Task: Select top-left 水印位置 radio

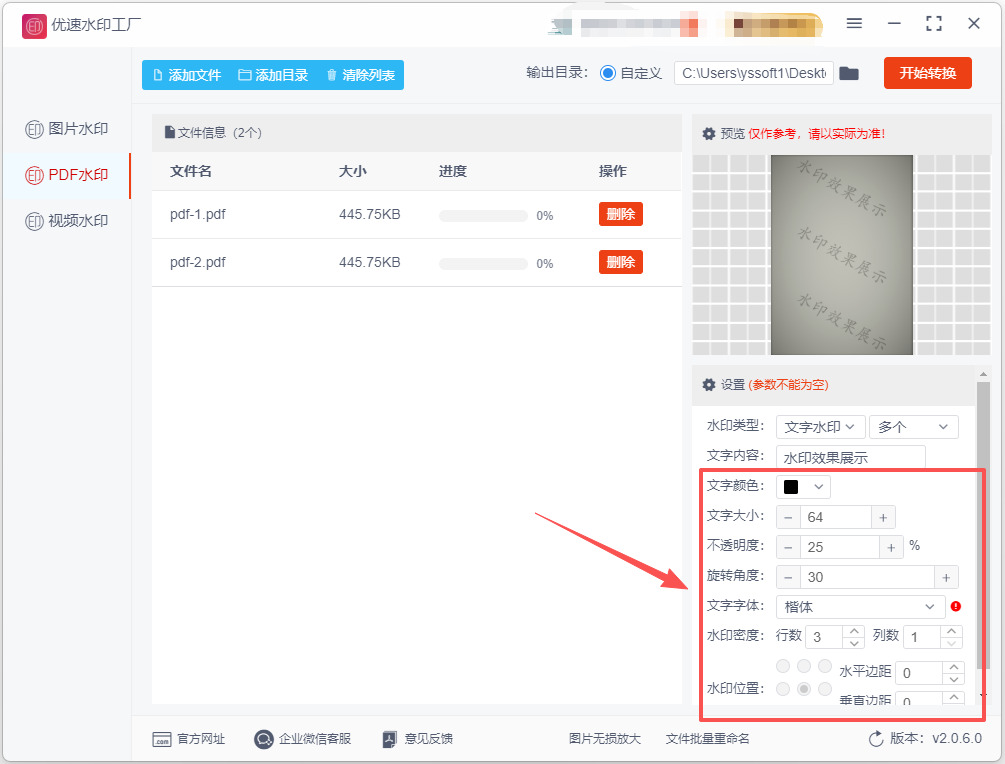Action: coord(783,666)
